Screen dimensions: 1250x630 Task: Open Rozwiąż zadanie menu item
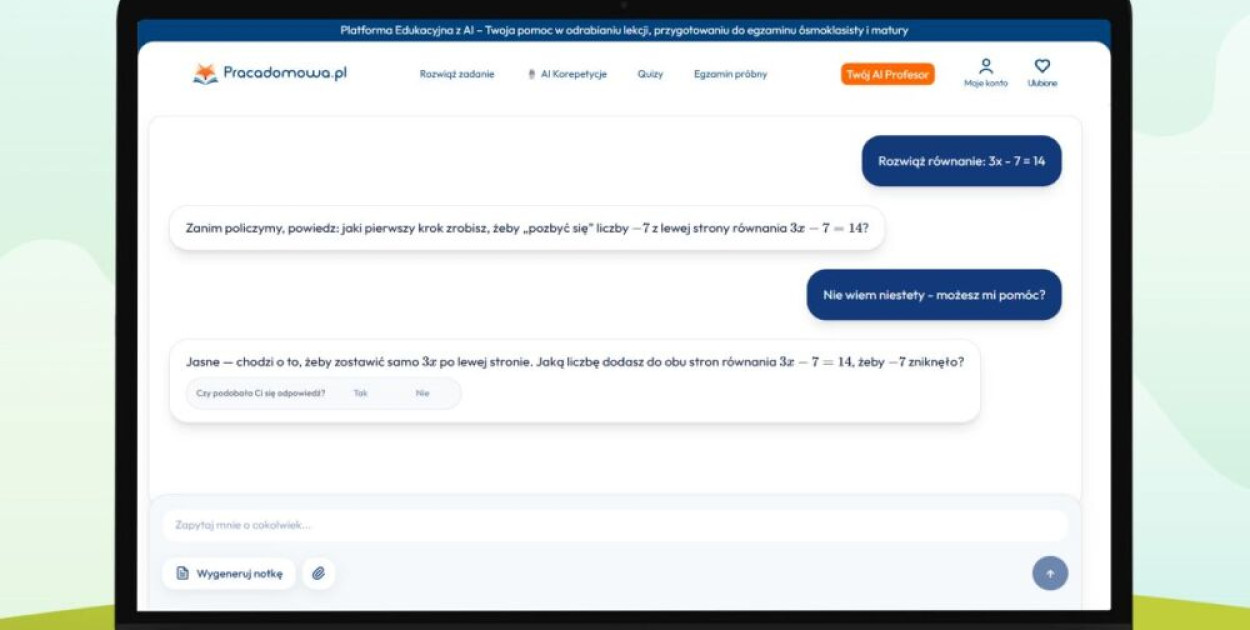click(456, 75)
